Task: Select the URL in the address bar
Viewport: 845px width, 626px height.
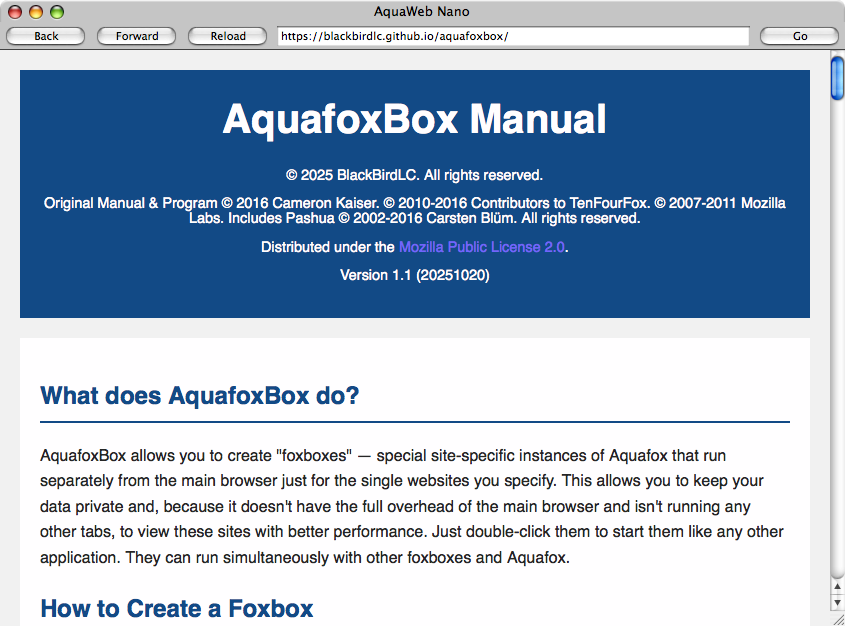Action: pos(512,36)
